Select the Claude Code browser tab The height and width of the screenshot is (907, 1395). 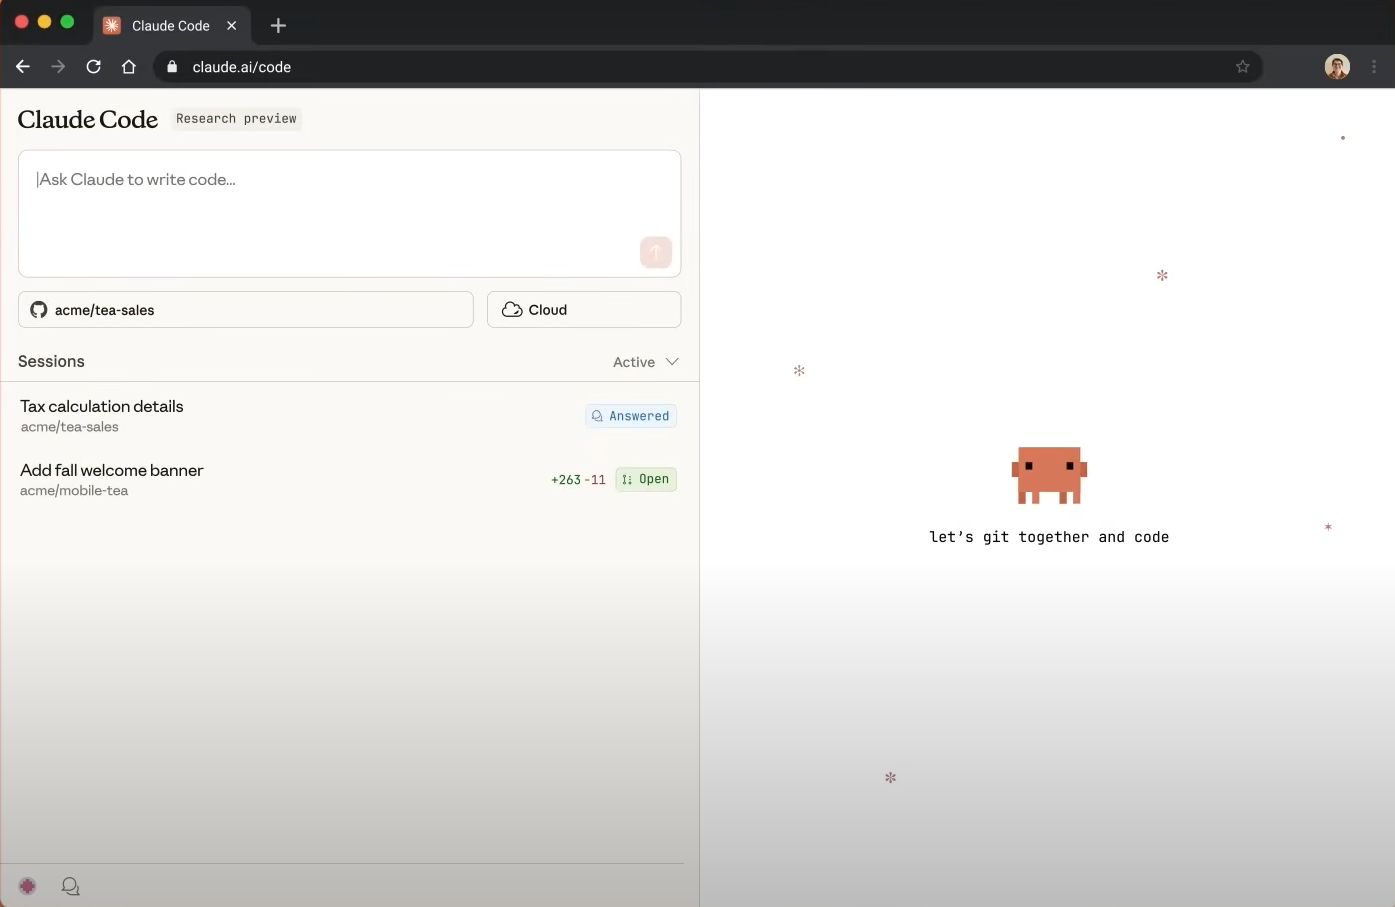(170, 26)
